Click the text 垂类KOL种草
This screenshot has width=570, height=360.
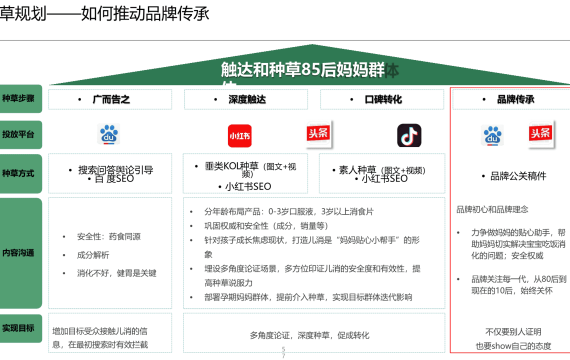click(231, 166)
